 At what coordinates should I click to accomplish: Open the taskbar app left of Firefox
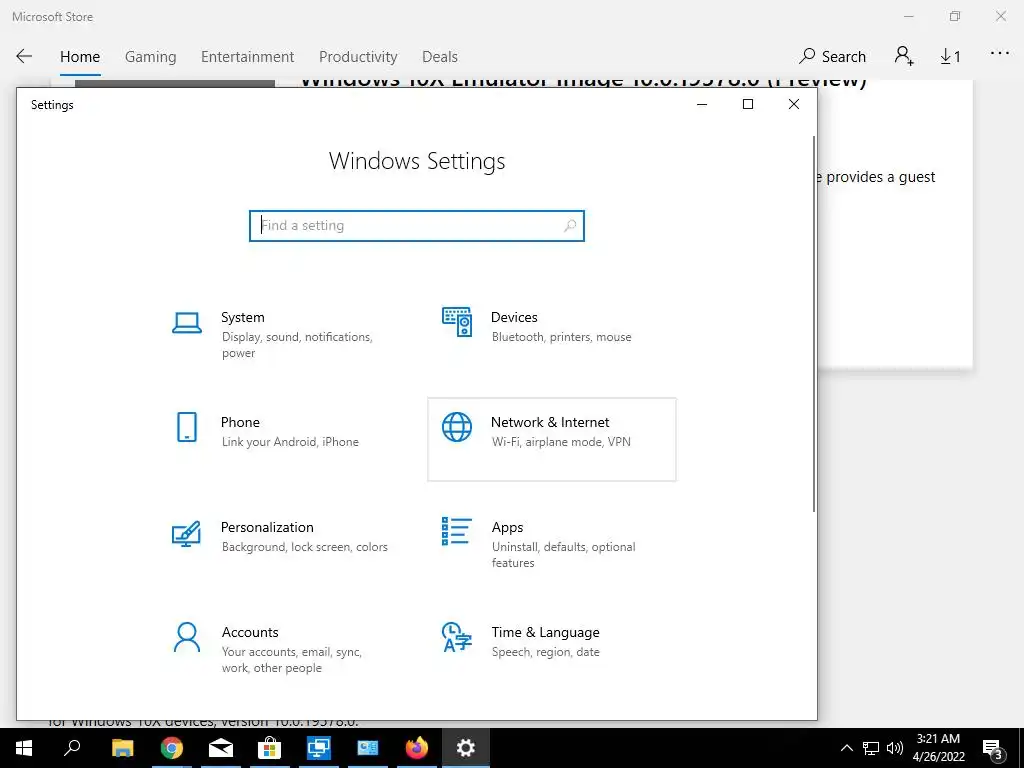[x=368, y=748]
